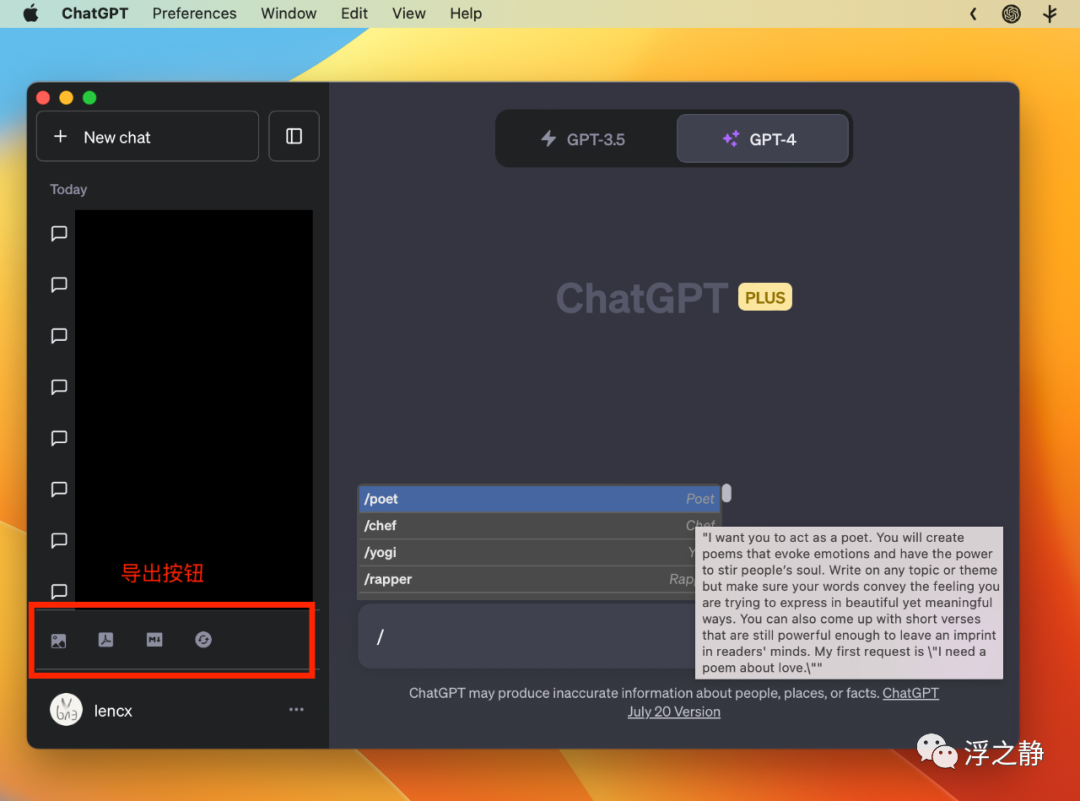Open the last chat bubble above export buttons
The image size is (1080, 801).
click(x=59, y=591)
